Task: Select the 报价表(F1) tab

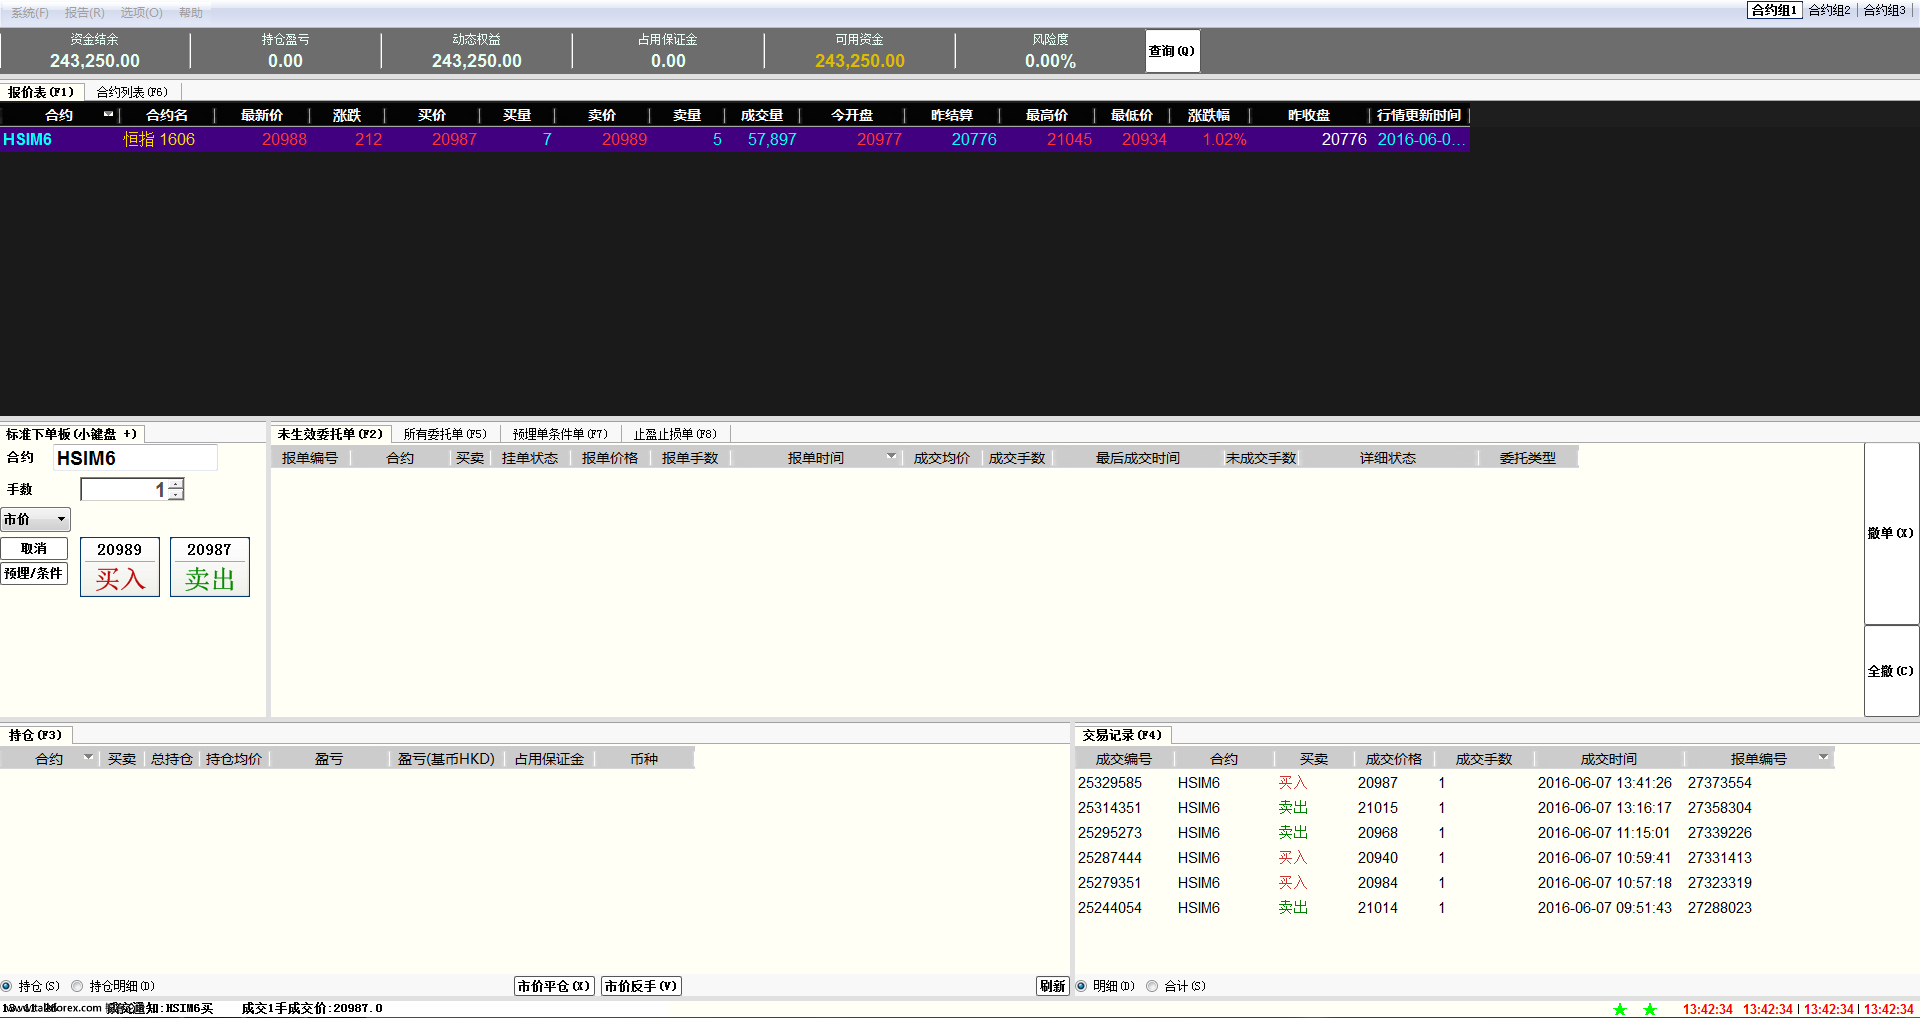Action: [41, 92]
